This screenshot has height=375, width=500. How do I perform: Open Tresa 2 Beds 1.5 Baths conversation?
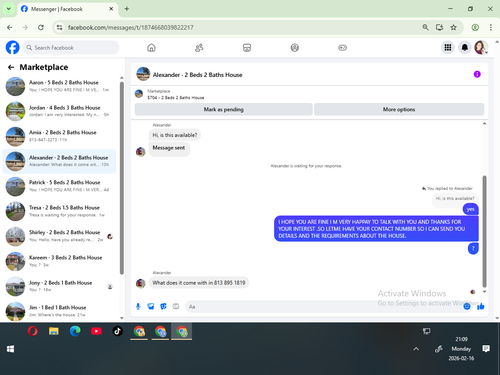pyautogui.click(x=59, y=211)
